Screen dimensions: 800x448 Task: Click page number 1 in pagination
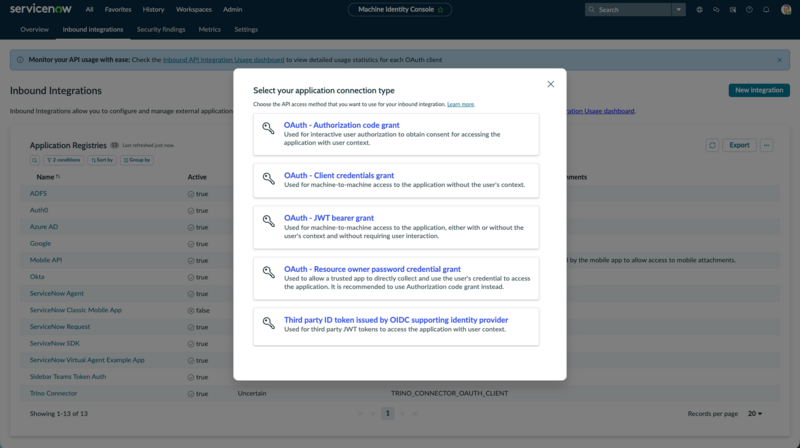coord(388,413)
